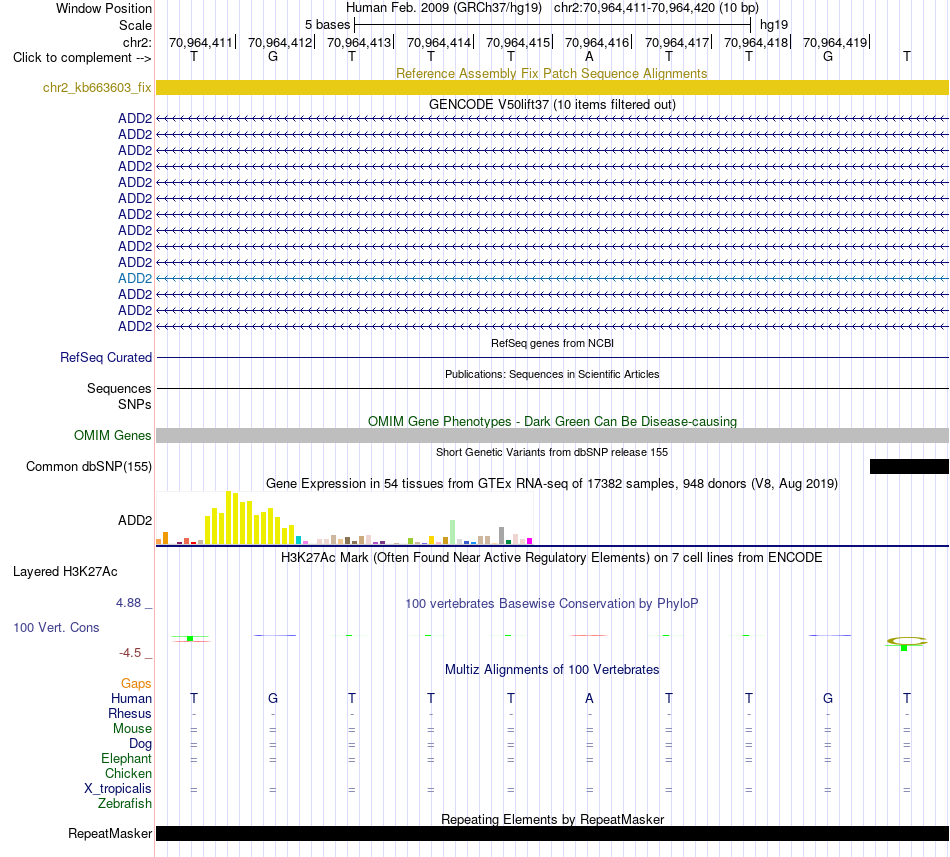Click the Dog species label
Screen dimensions: 950x857
(140, 744)
